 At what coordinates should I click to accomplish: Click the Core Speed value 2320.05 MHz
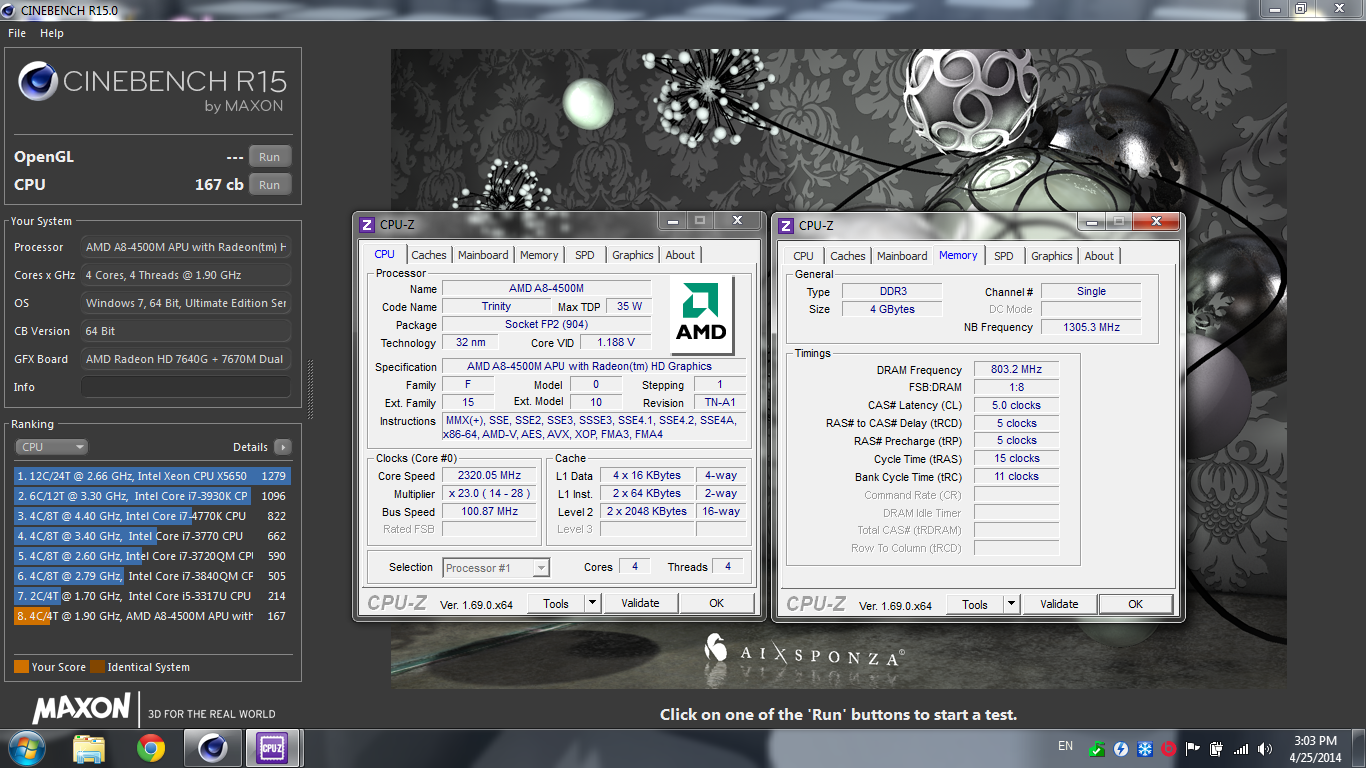pos(490,476)
